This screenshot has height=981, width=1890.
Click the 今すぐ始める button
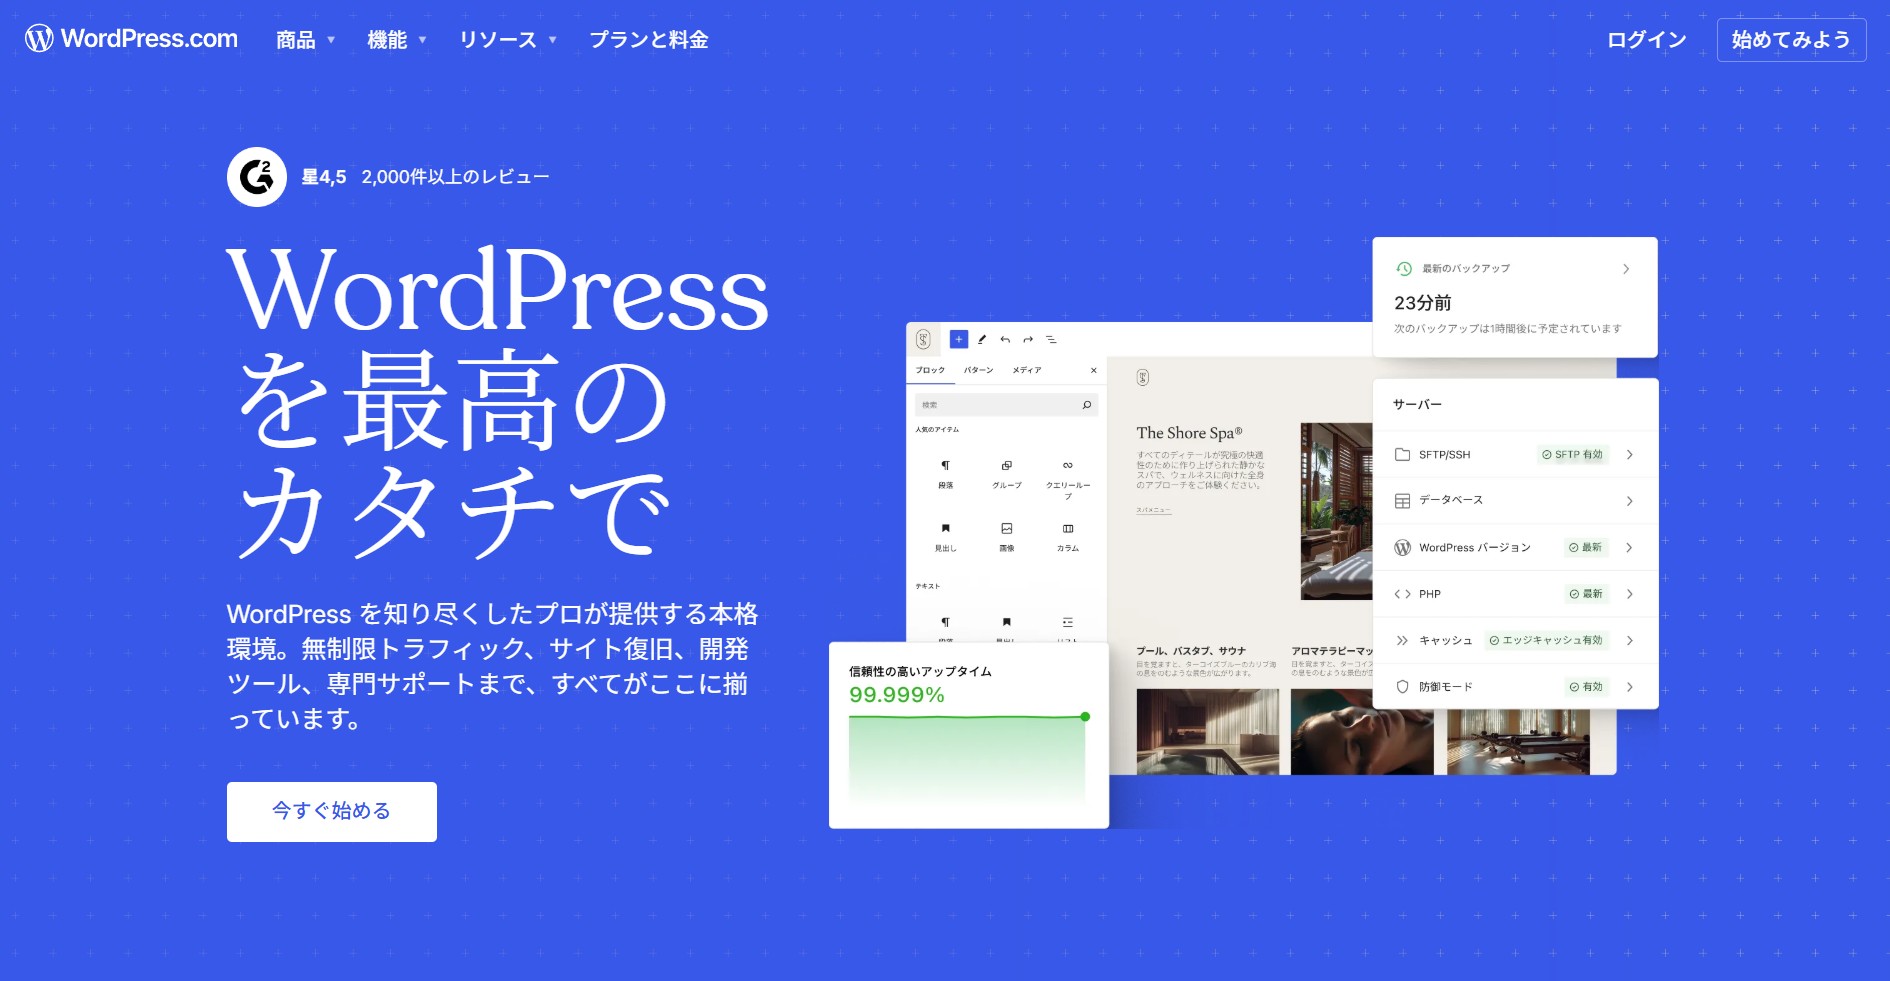332,812
